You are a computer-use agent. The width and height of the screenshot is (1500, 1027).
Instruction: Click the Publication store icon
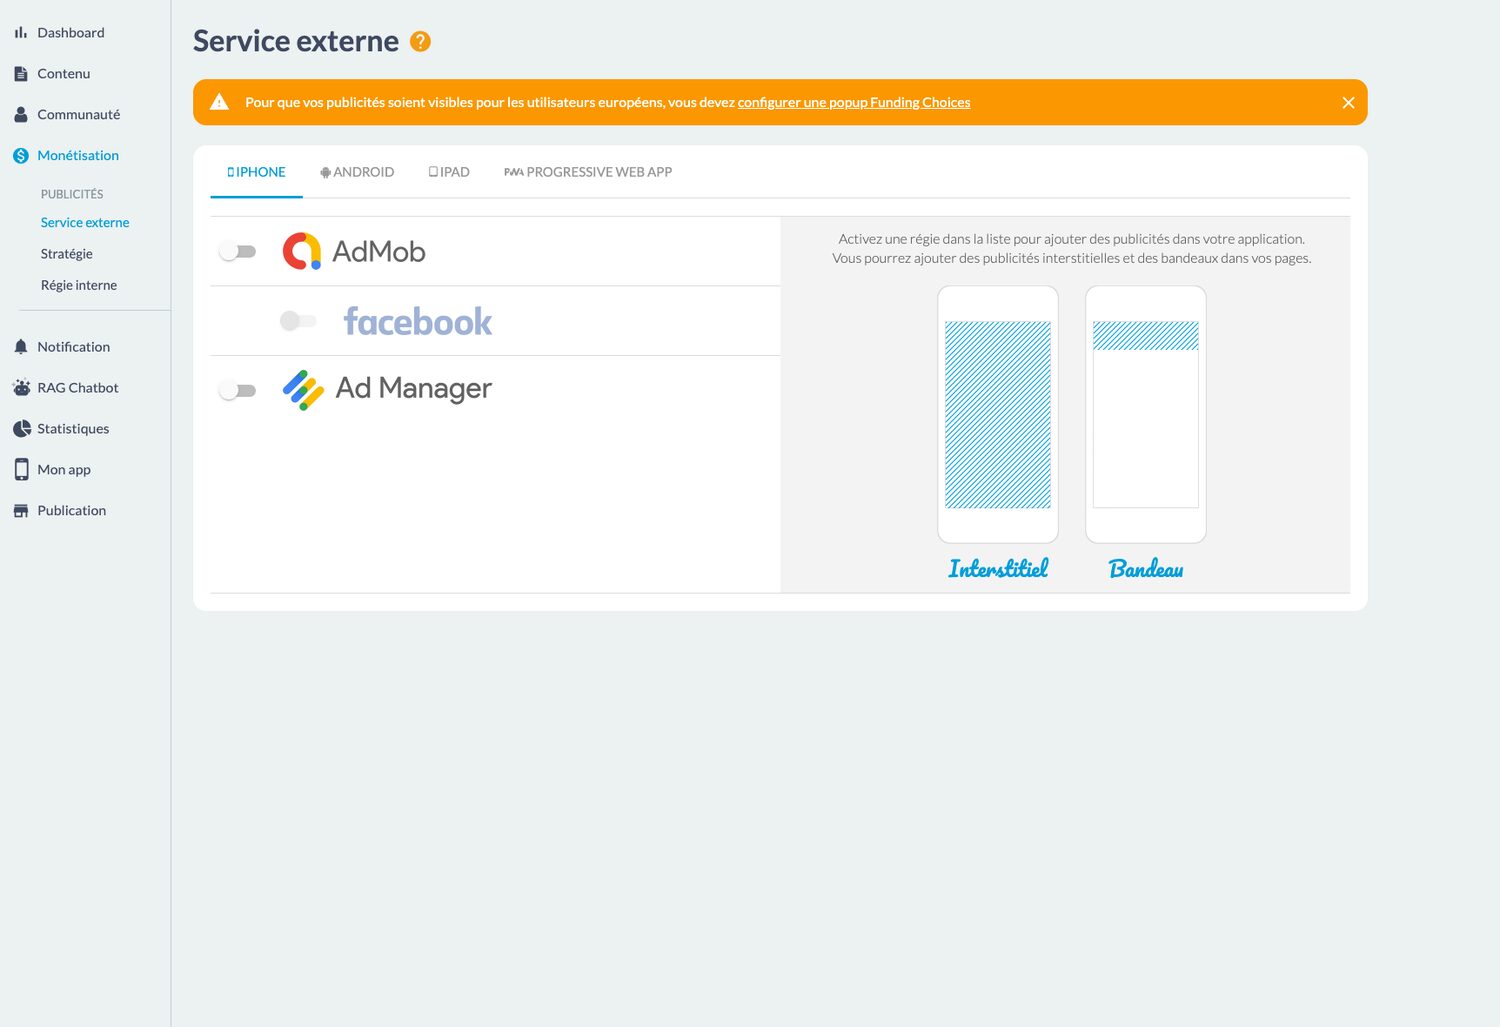tap(20, 511)
